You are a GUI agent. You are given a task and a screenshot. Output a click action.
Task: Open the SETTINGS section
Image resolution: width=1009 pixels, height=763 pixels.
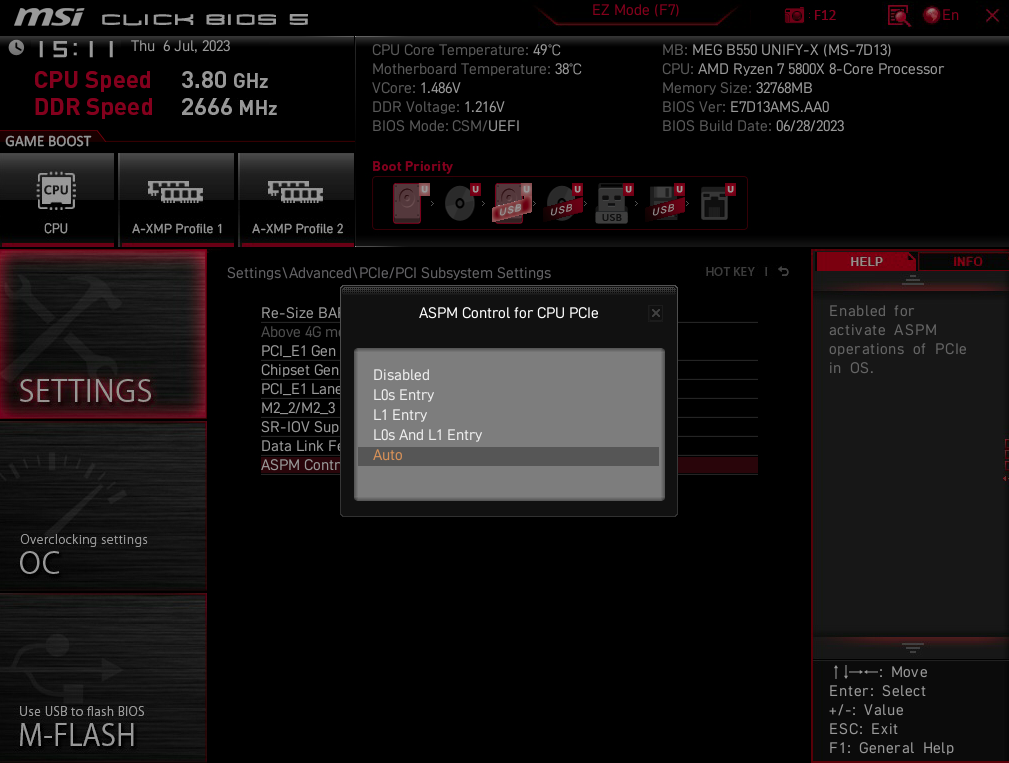pyautogui.click(x=103, y=334)
